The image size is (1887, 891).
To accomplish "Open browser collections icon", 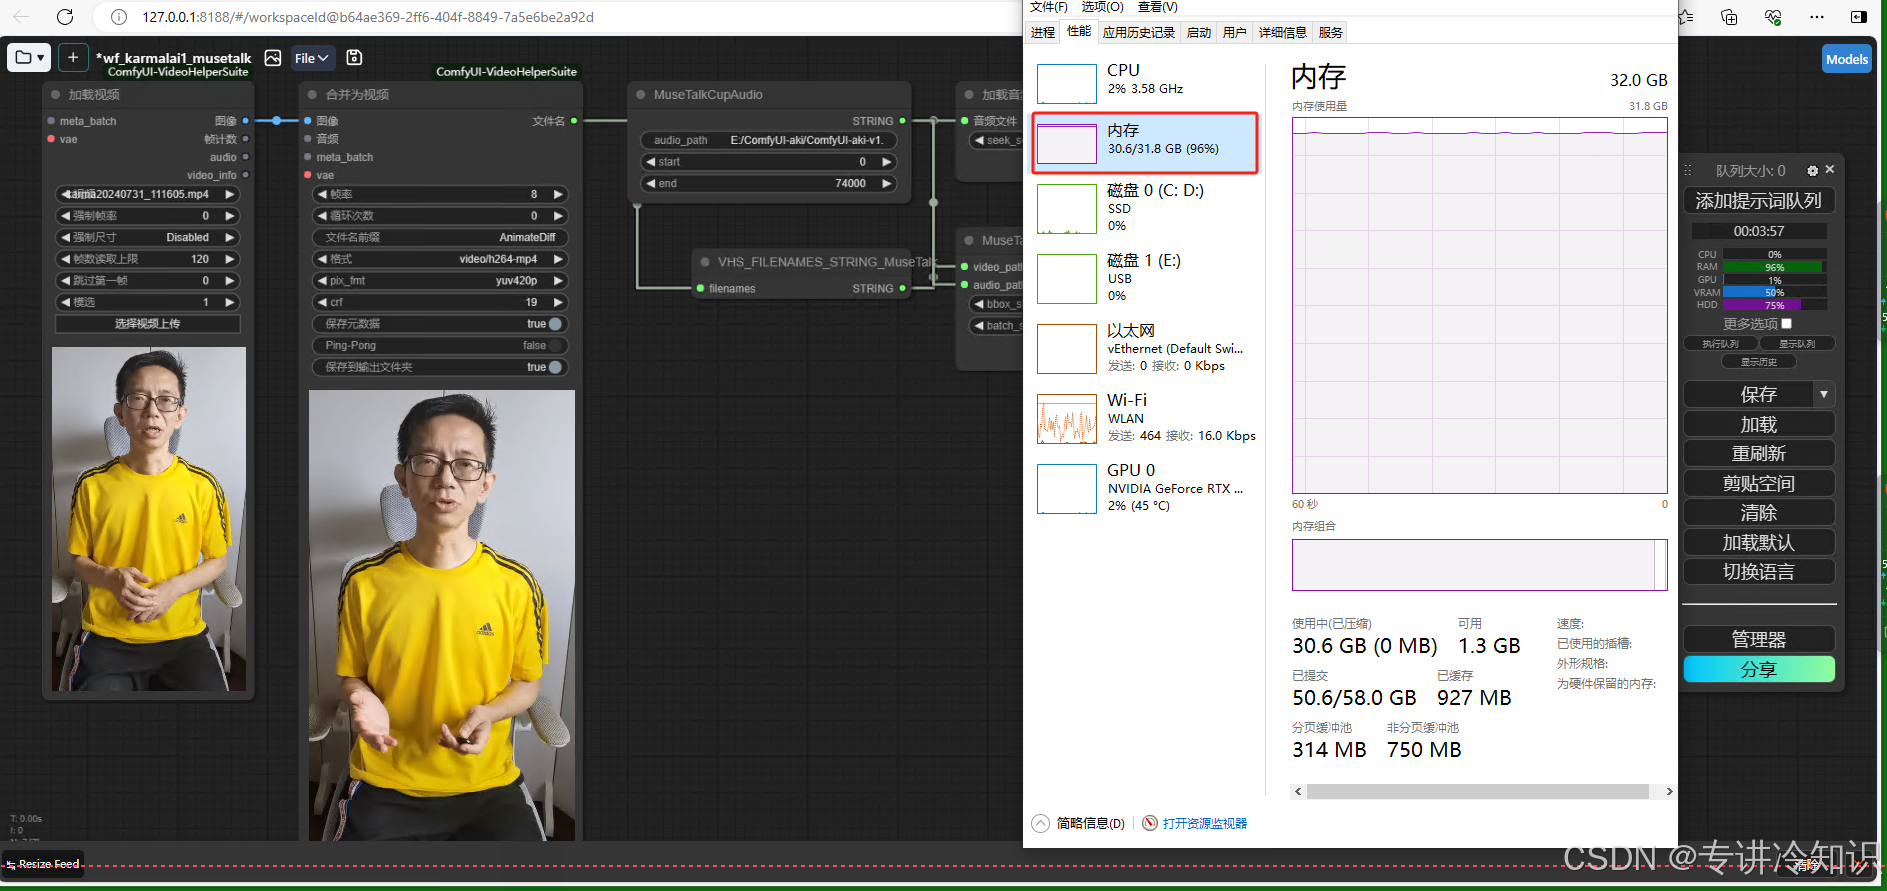I will pos(1729,17).
